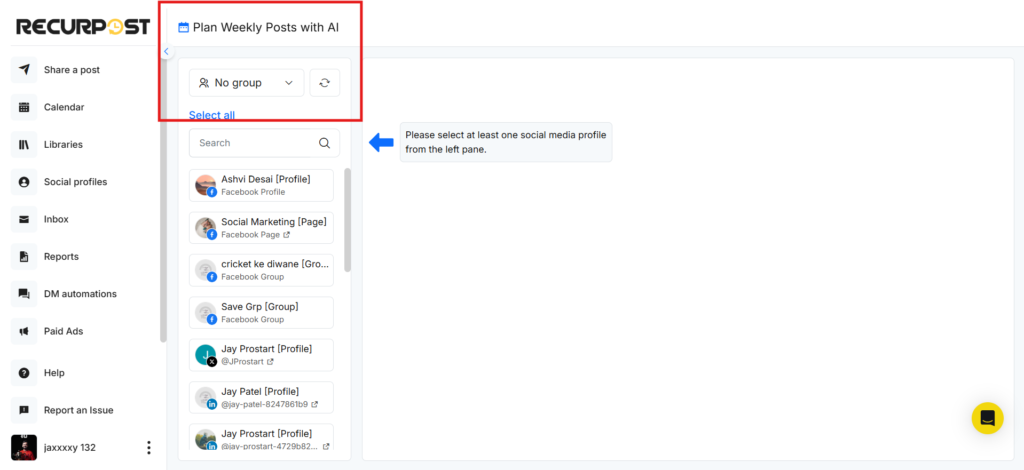The image size is (1024, 470).
Task: Click the 'Please select at least one' message
Action: 506,142
